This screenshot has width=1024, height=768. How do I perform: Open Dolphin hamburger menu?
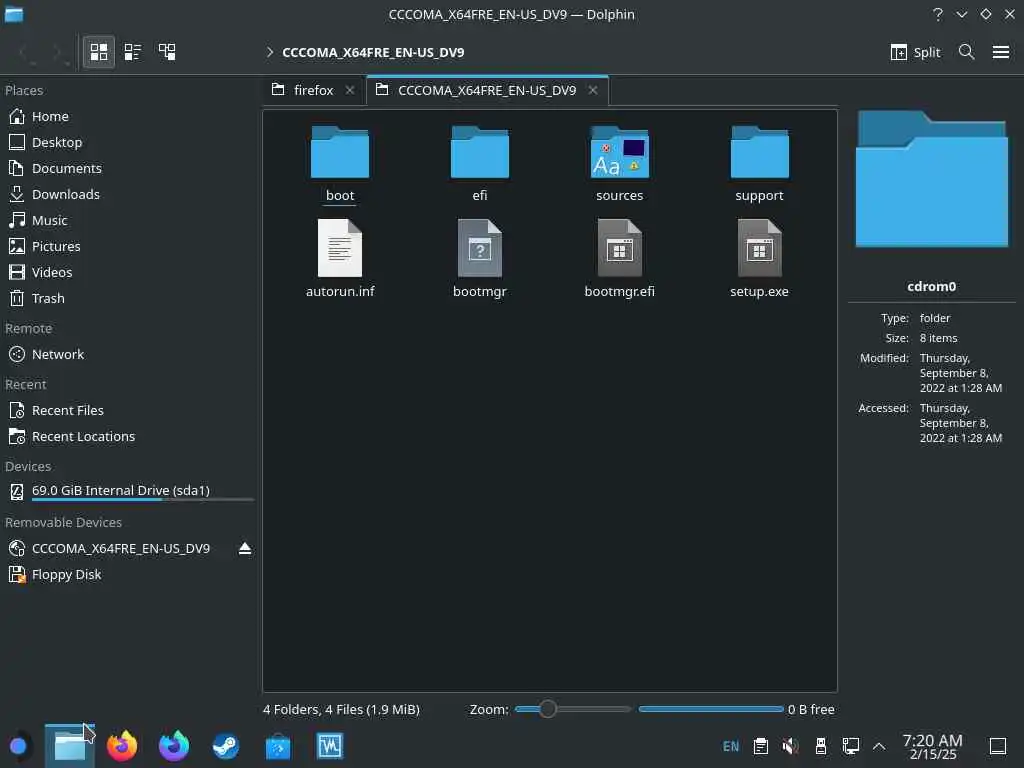[x=1000, y=52]
